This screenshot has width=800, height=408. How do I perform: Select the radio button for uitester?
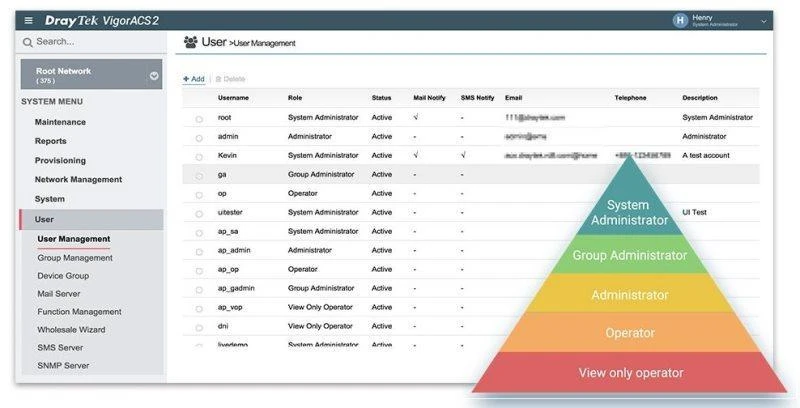pos(199,213)
